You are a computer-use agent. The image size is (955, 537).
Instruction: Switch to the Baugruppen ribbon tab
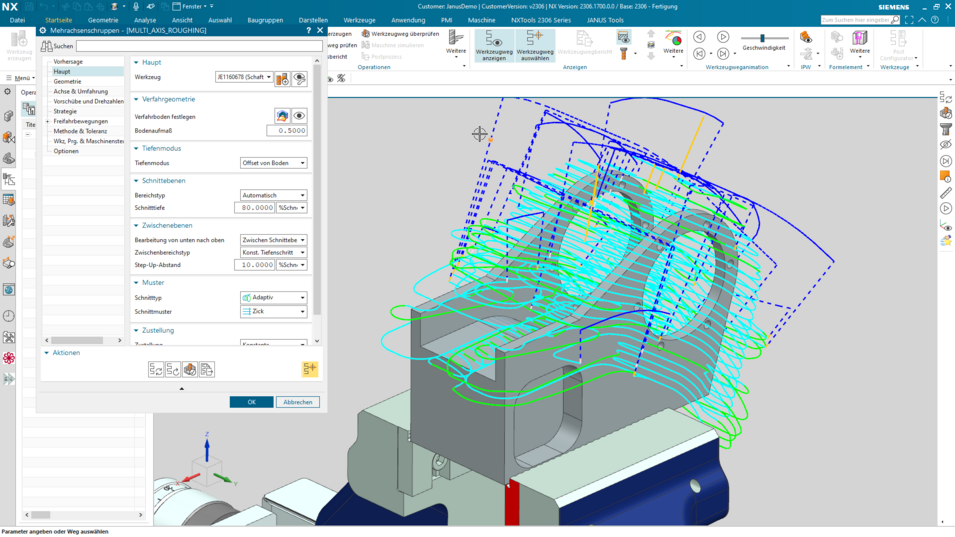[265, 20]
